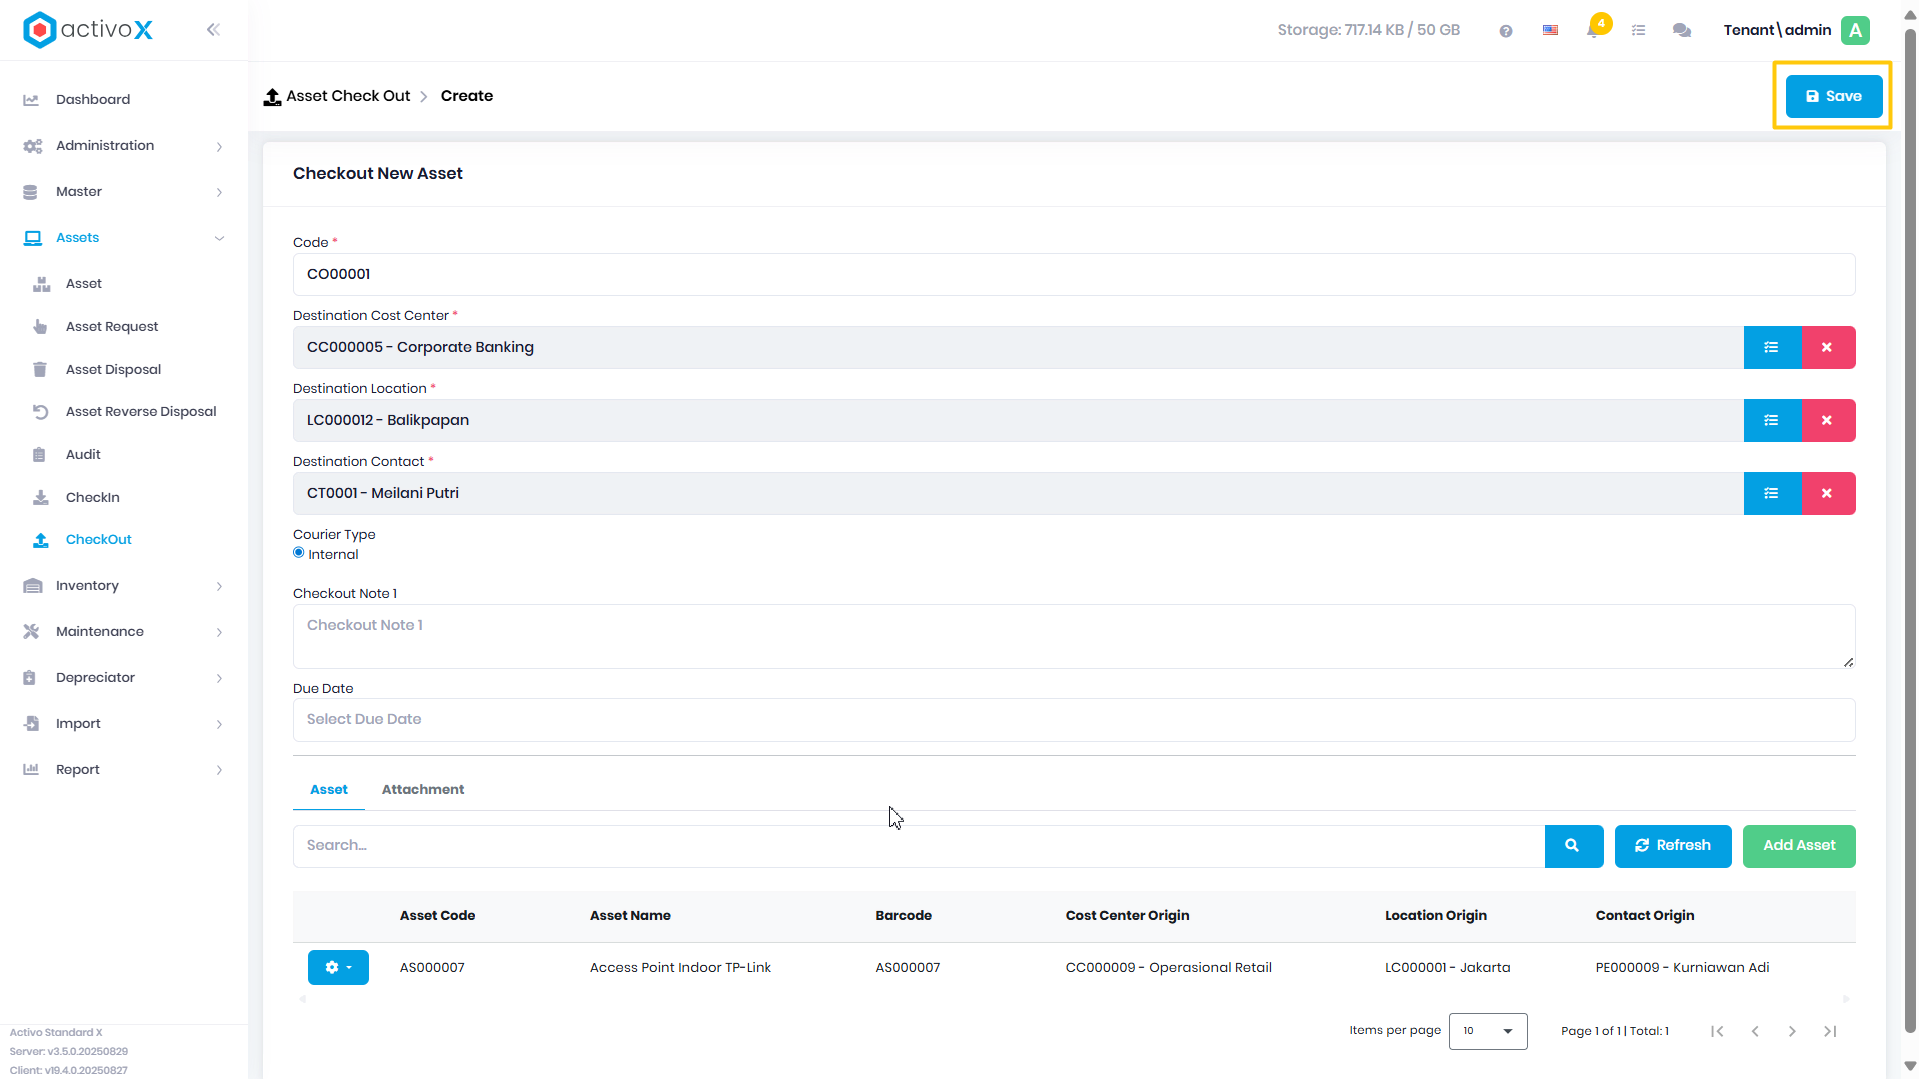Expand the Maintenance menu

[x=124, y=632]
